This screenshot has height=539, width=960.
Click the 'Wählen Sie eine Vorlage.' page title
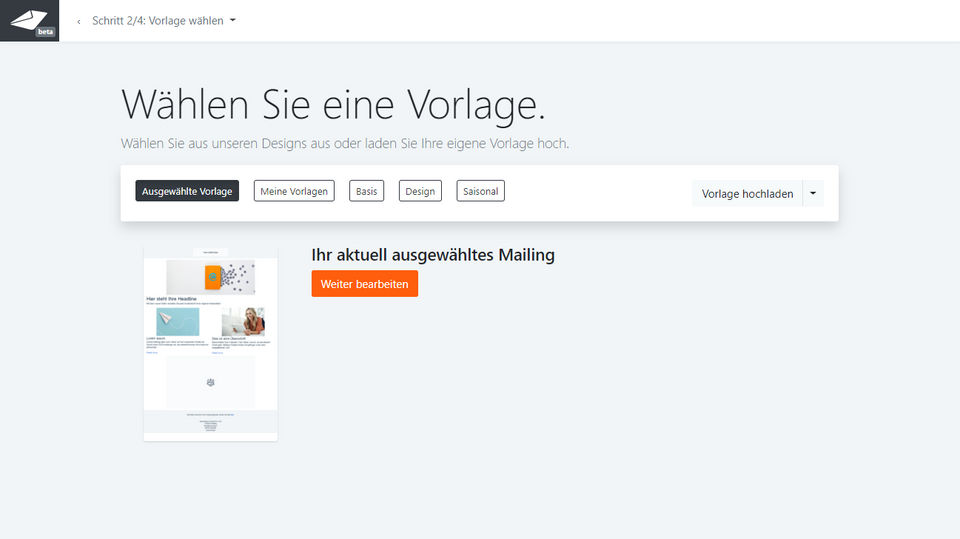332,105
